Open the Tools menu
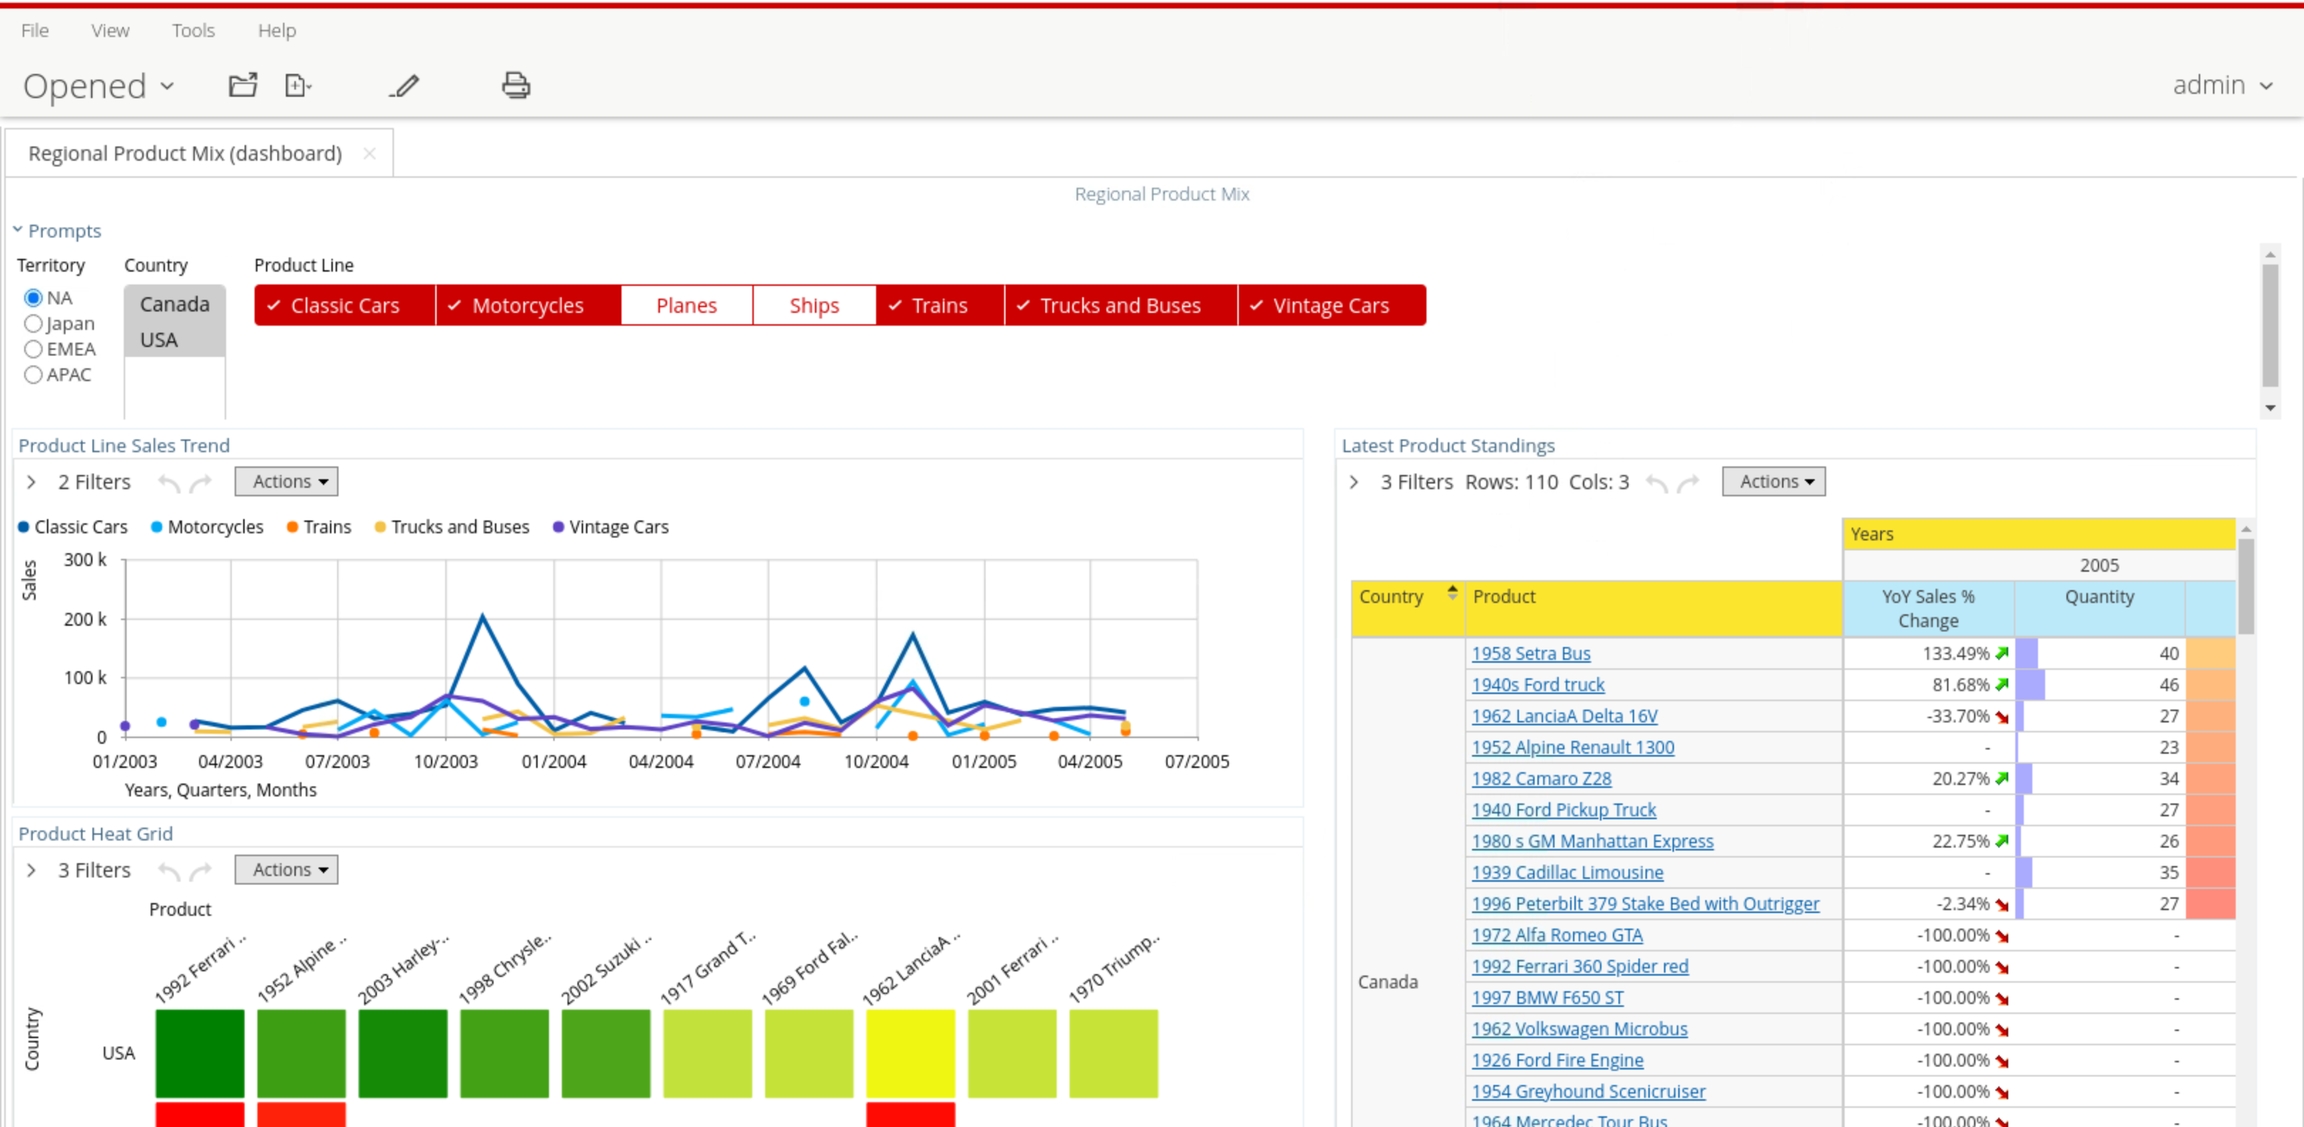Viewport: 2304px width, 1127px height. pos(193,30)
